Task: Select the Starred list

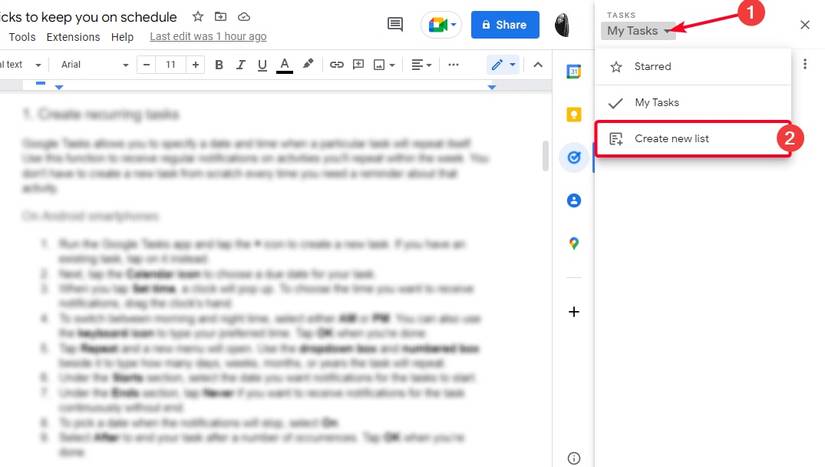Action: pos(693,66)
